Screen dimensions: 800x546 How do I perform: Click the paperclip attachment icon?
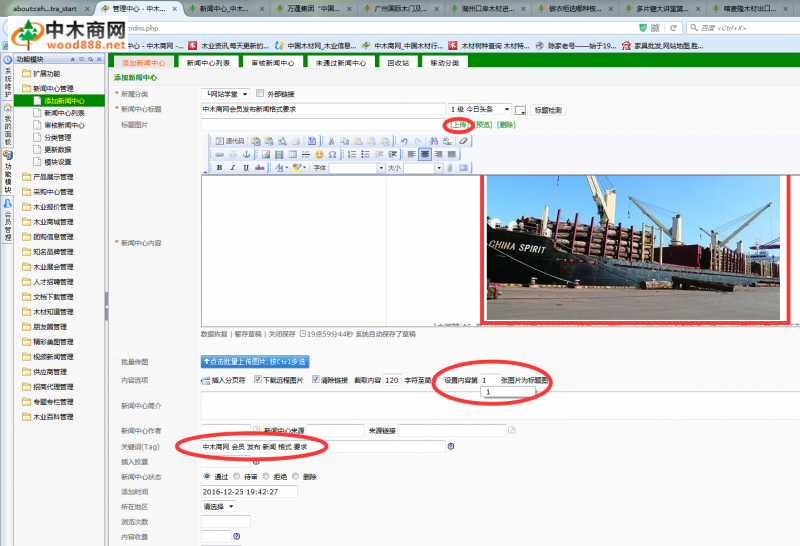(x=449, y=168)
